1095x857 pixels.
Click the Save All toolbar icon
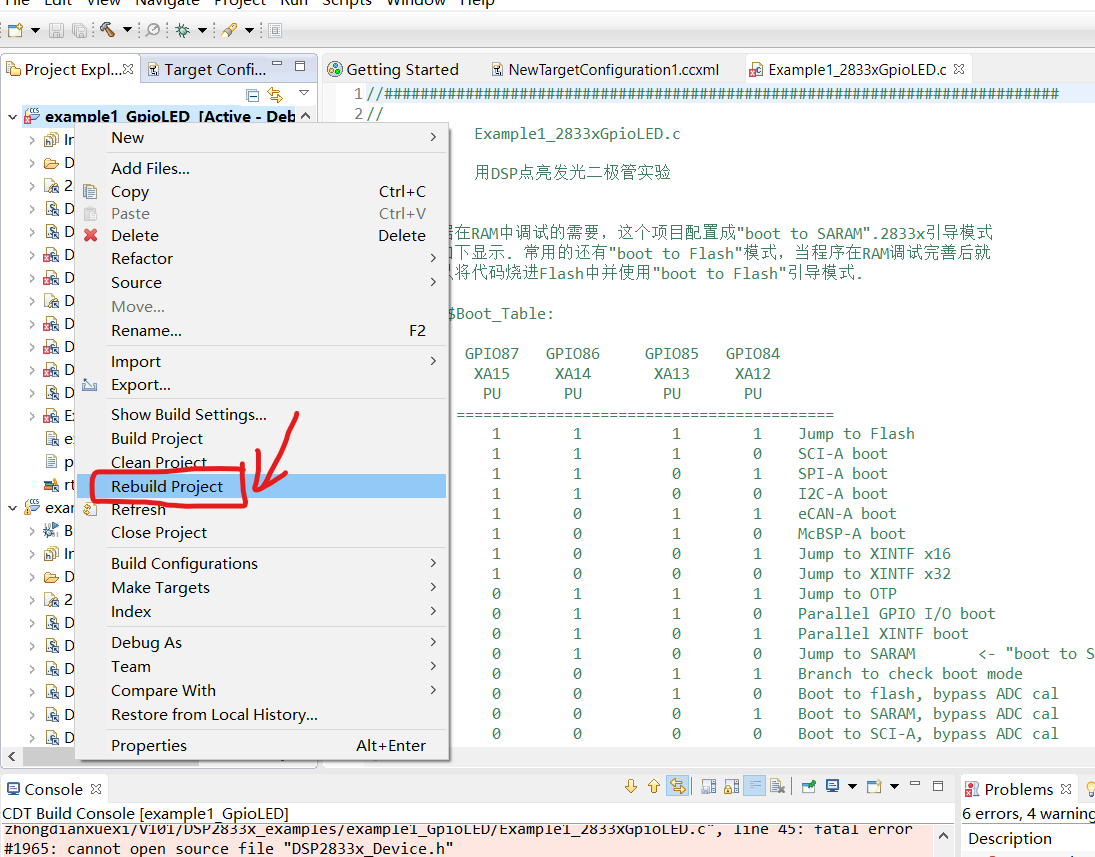[79, 31]
